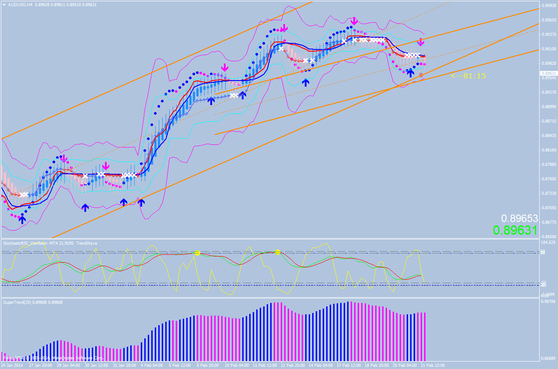558x369 pixels.
Task: Open the chart menu triangle beside AUDUSD,H4
Action: [x=4, y=5]
